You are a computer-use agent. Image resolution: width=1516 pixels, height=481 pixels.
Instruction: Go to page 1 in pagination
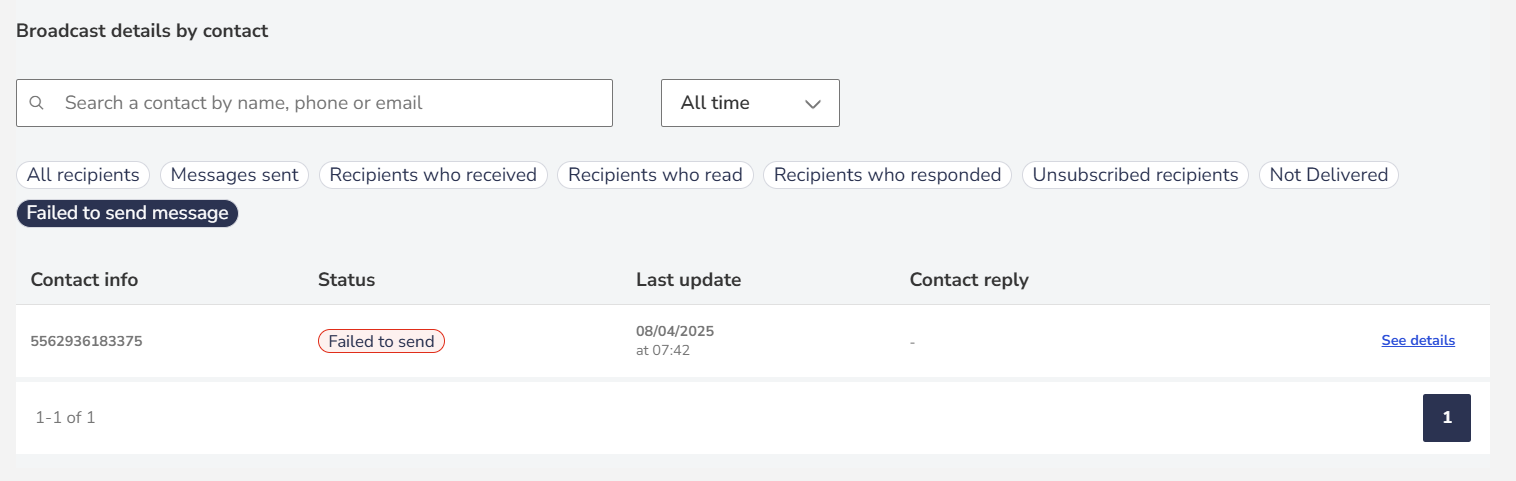point(1447,418)
